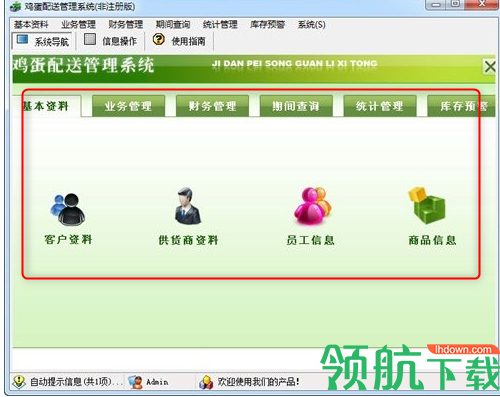Open the 业务管理 menu
Screen dimensions: 500x397
pos(78,24)
